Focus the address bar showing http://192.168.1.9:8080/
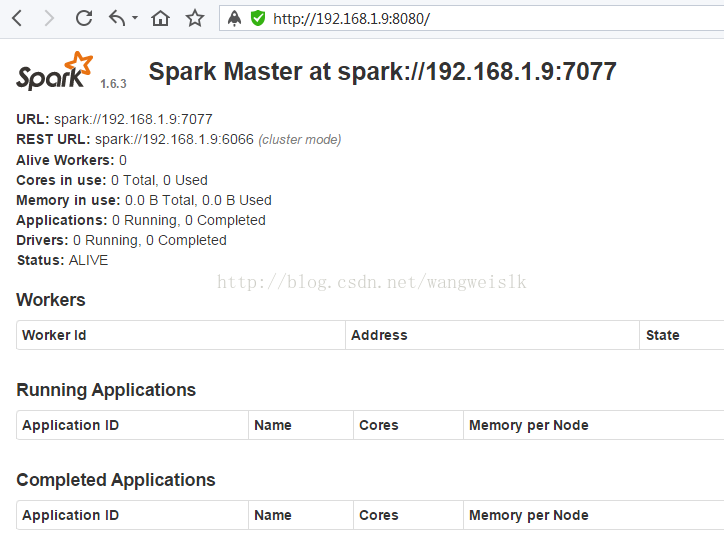Screen dimensions: 724x543 (471, 18)
